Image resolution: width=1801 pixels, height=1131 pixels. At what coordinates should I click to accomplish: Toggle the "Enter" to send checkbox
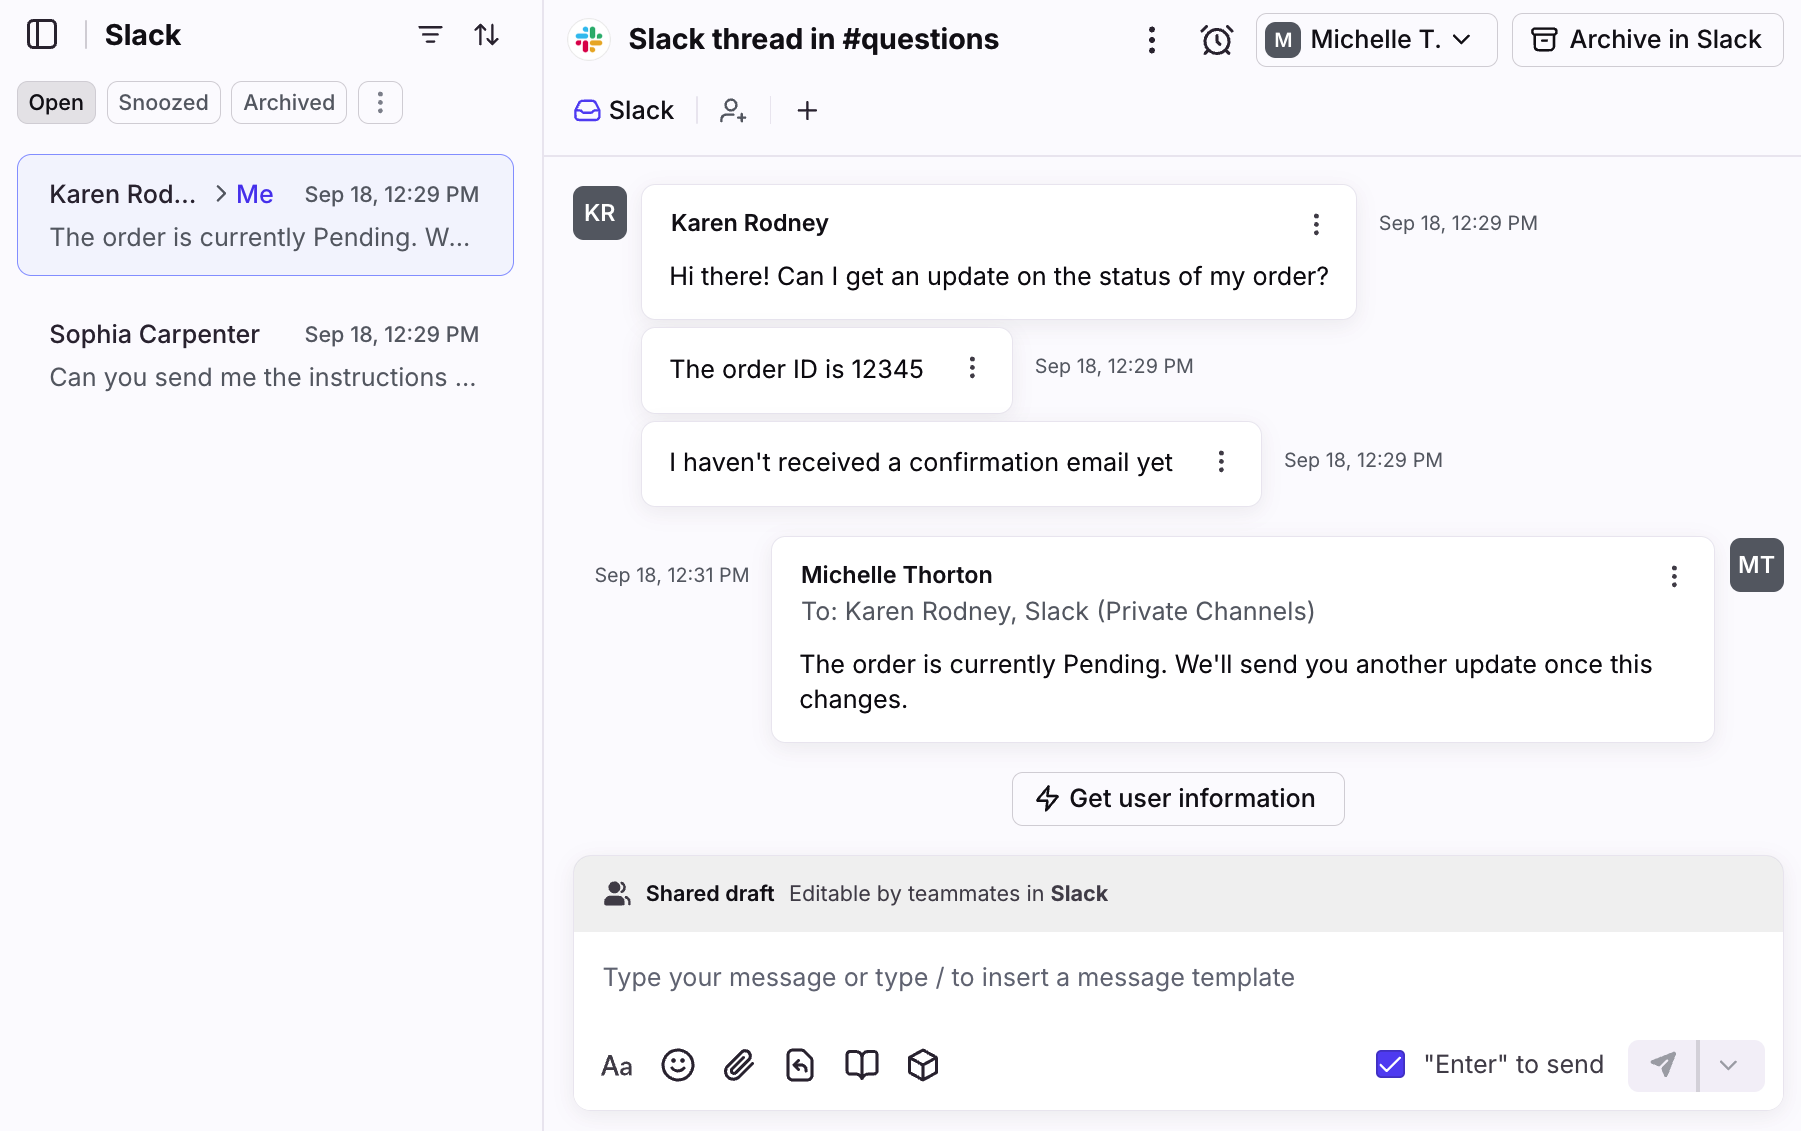click(x=1390, y=1064)
